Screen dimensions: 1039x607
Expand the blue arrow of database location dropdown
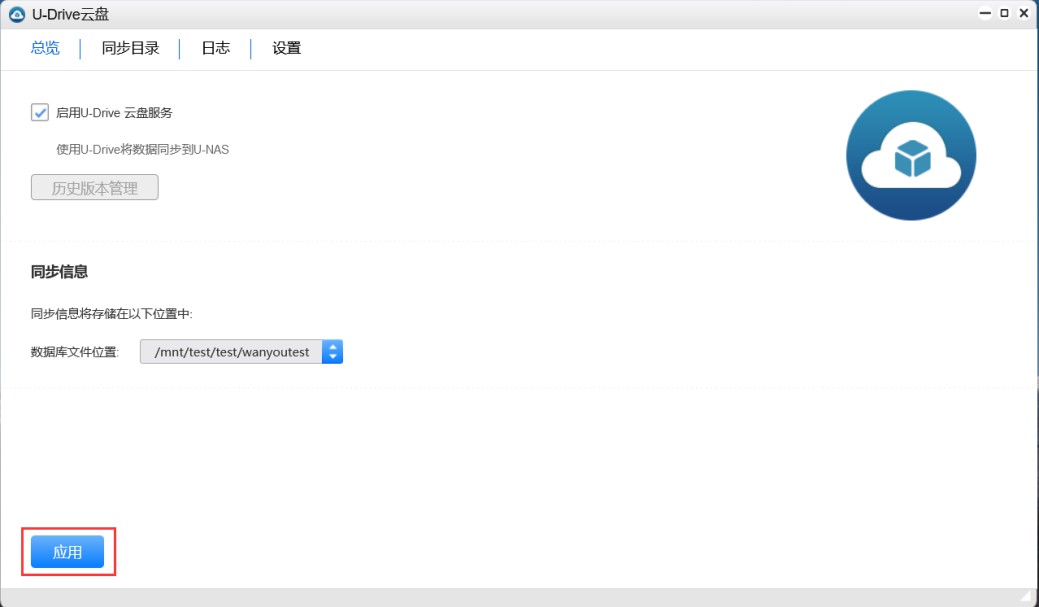(333, 352)
